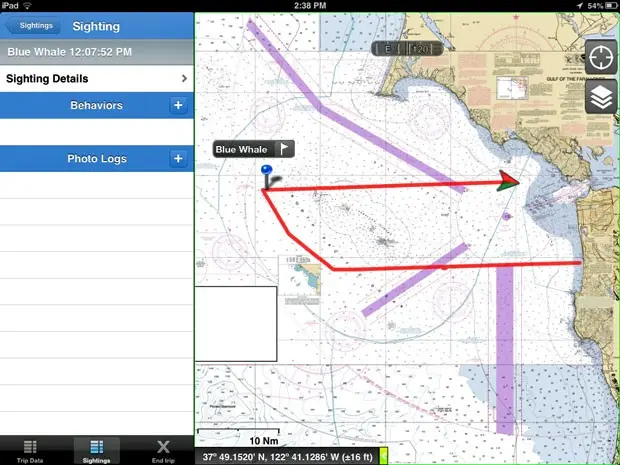Tap the red-green vessel position arrow

click(x=508, y=181)
